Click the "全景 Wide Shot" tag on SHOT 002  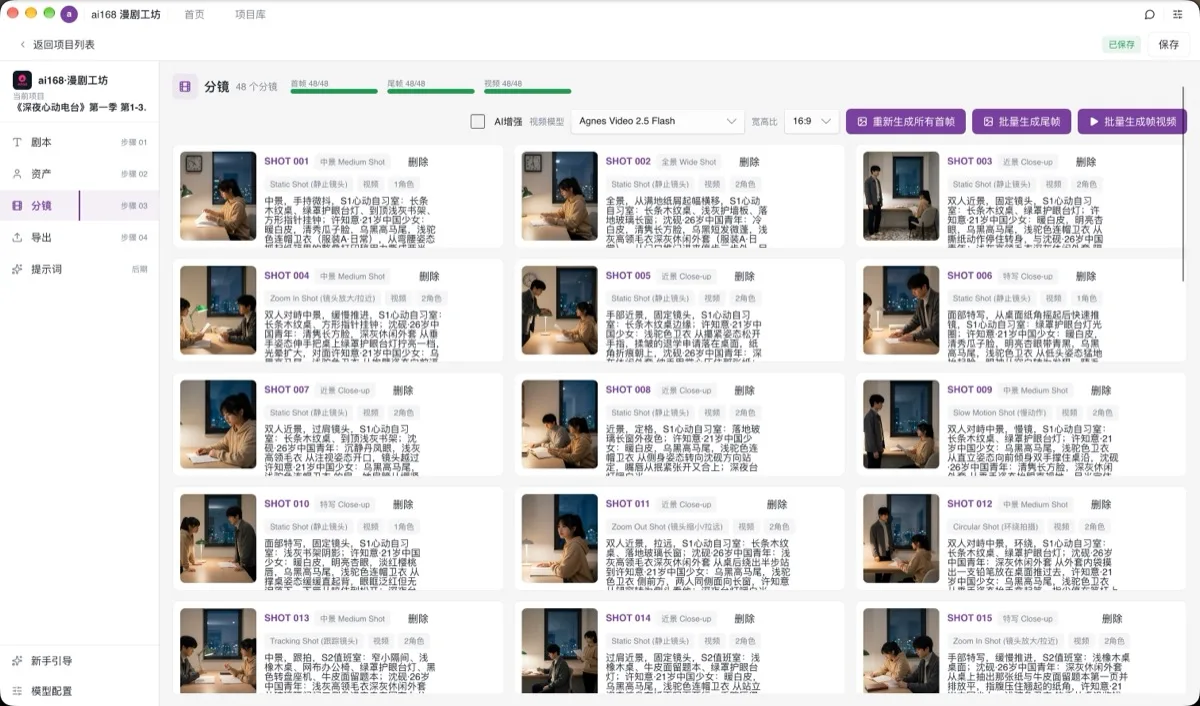(x=689, y=162)
